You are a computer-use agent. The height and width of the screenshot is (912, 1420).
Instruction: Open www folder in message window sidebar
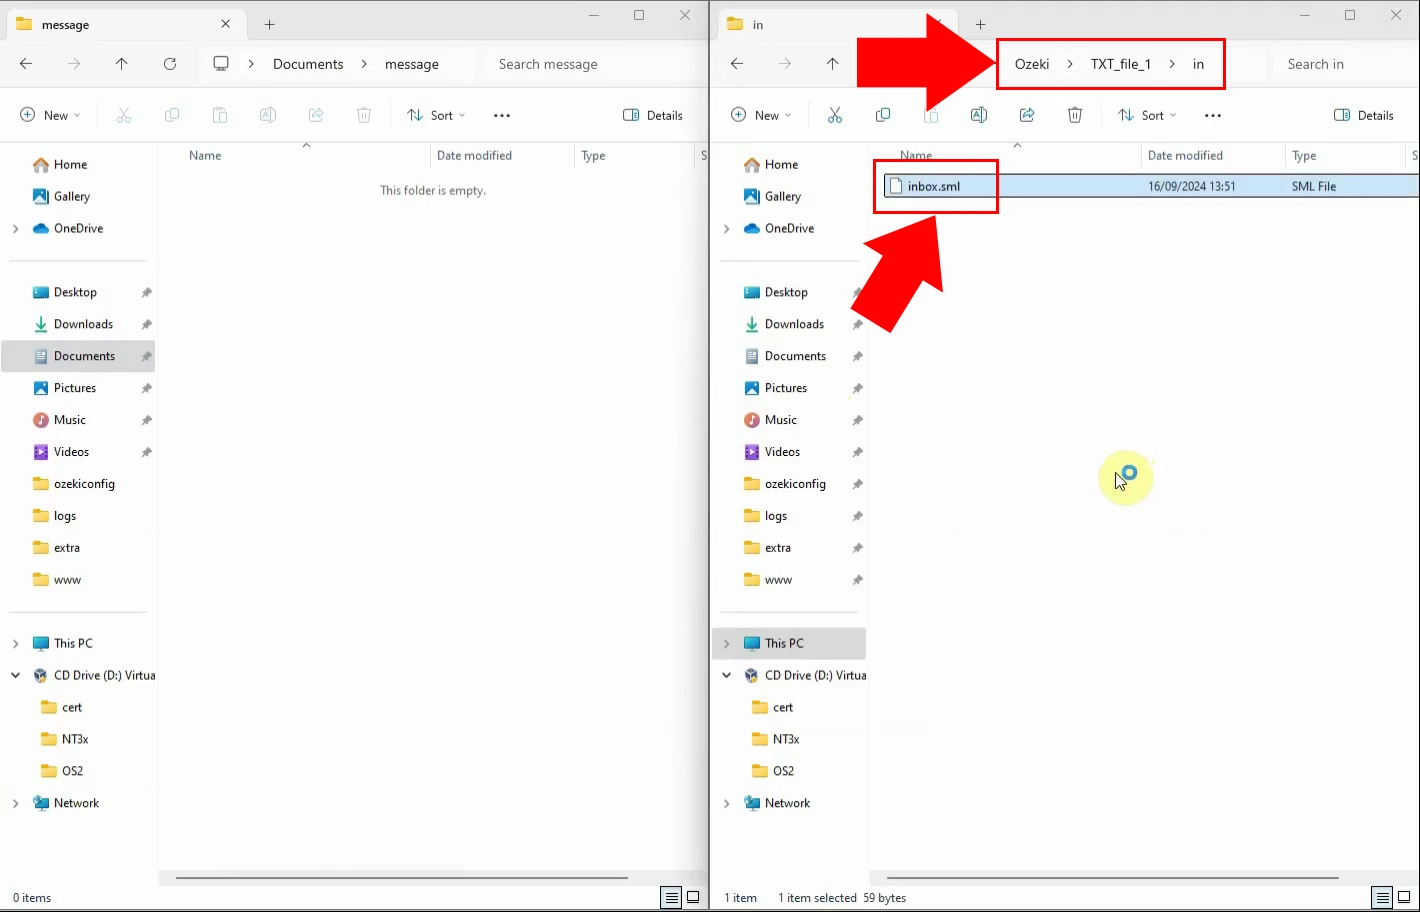[67, 580]
